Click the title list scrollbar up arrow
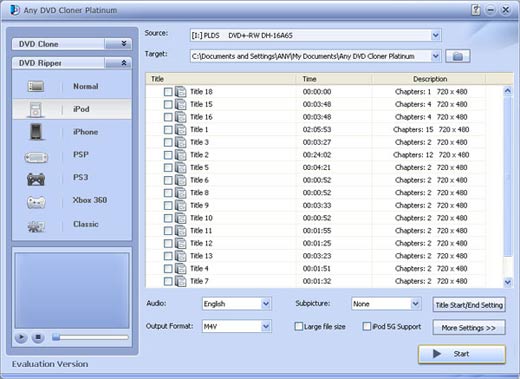The width and height of the screenshot is (520, 379). (507, 91)
